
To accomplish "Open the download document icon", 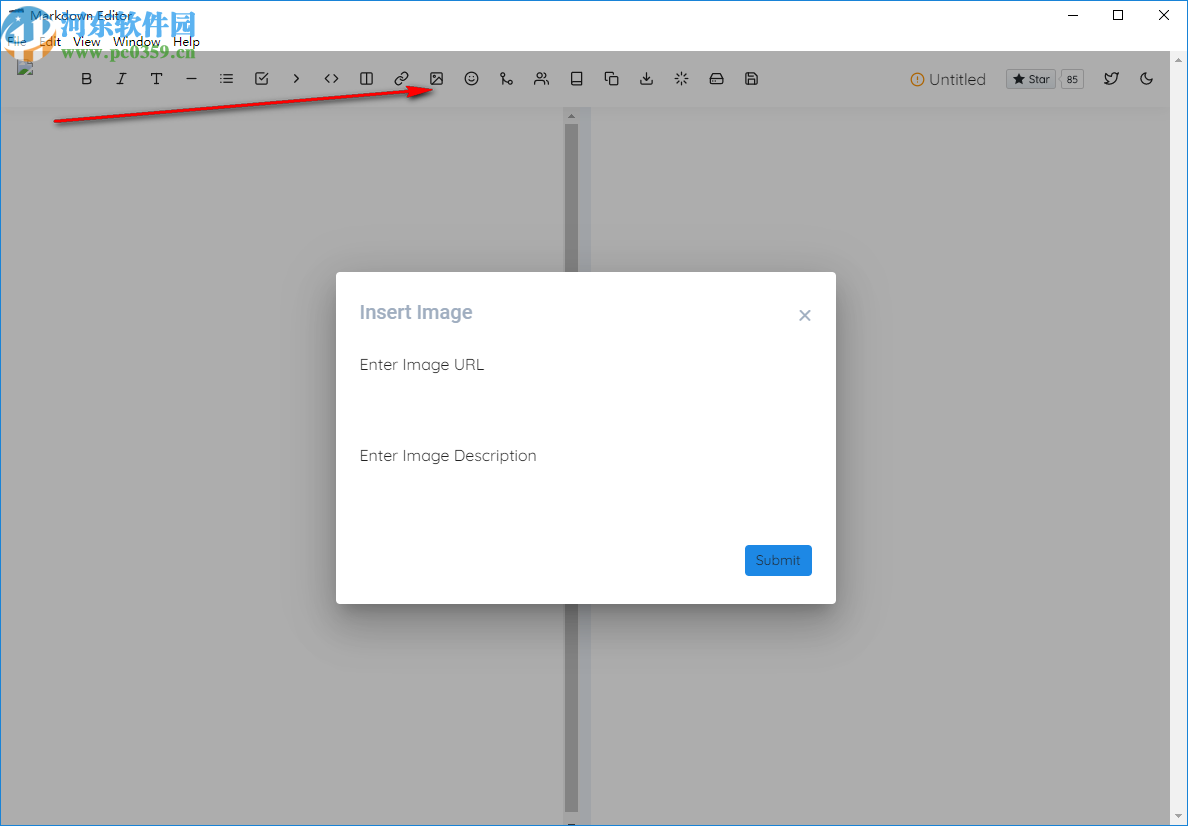I will pyautogui.click(x=646, y=78).
